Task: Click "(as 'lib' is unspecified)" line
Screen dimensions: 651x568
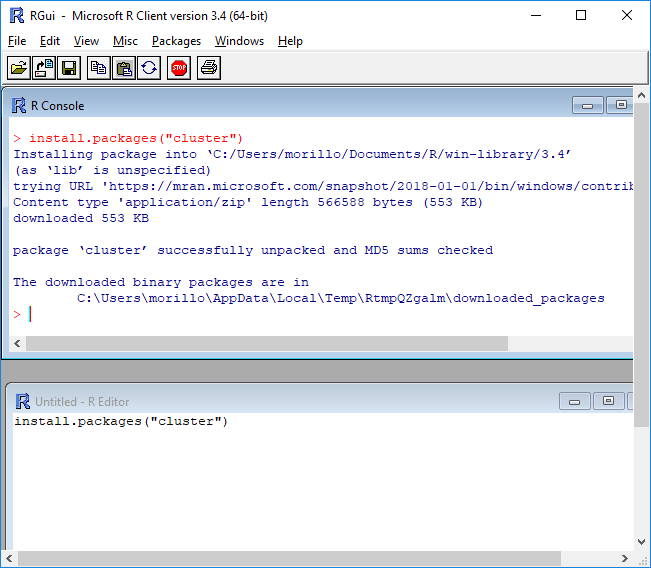Action: pyautogui.click(x=113, y=170)
